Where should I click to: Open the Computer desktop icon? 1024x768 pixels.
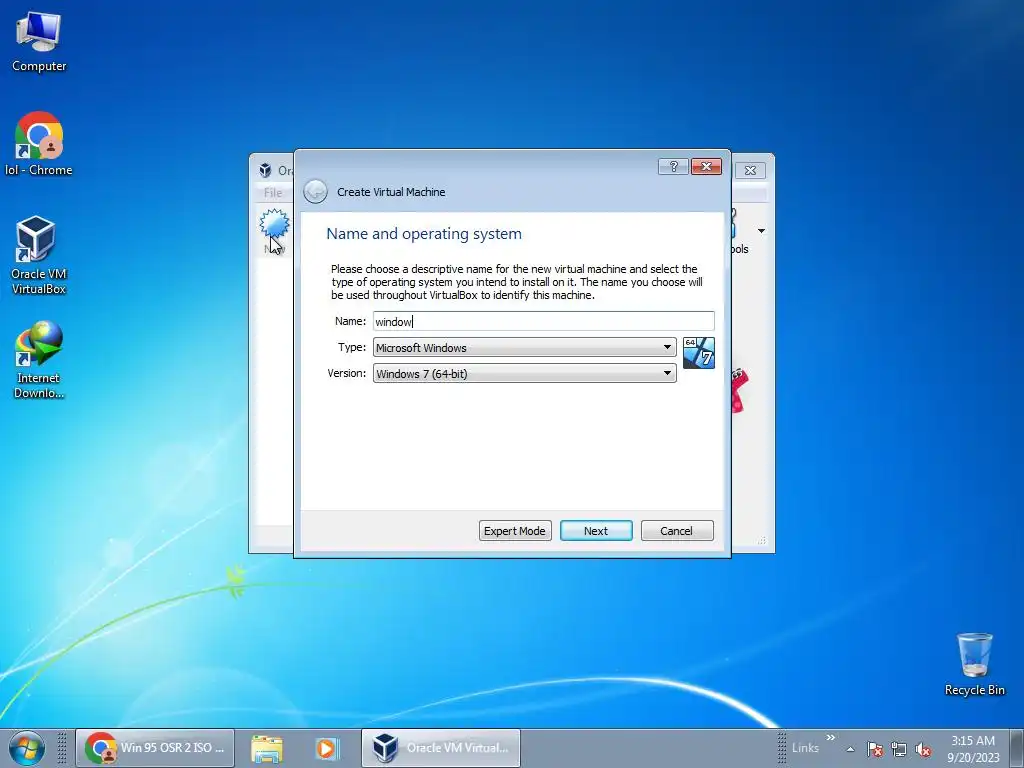[39, 42]
